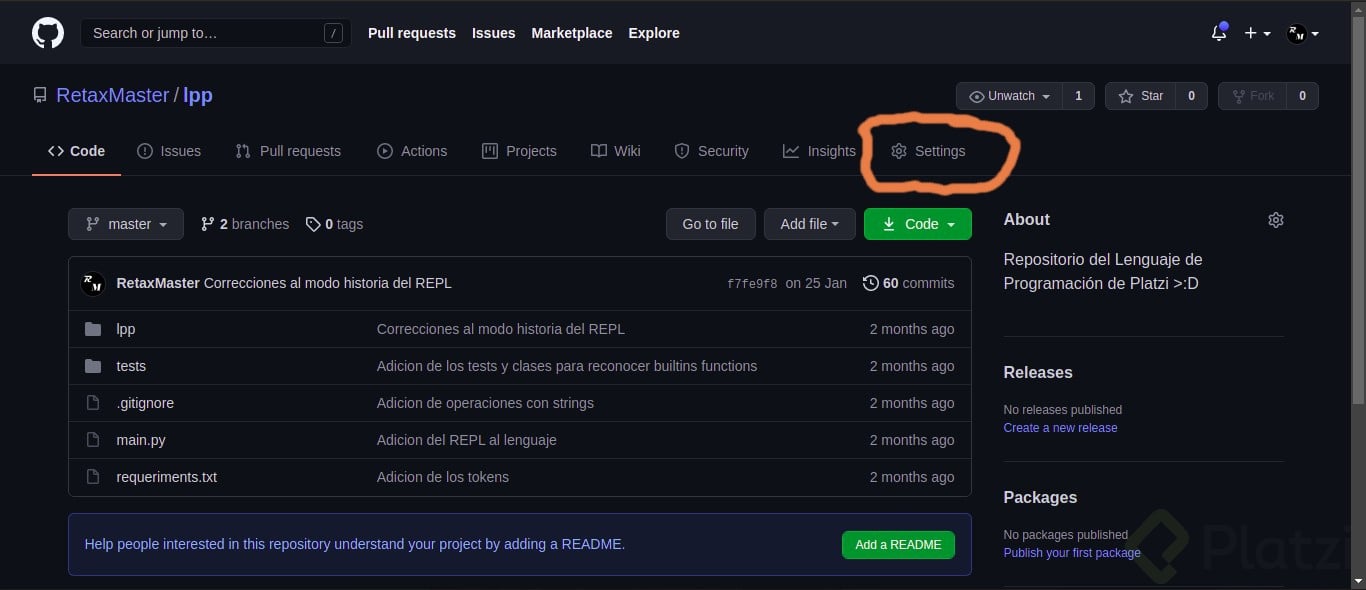Click the Go to file button

[x=710, y=224]
